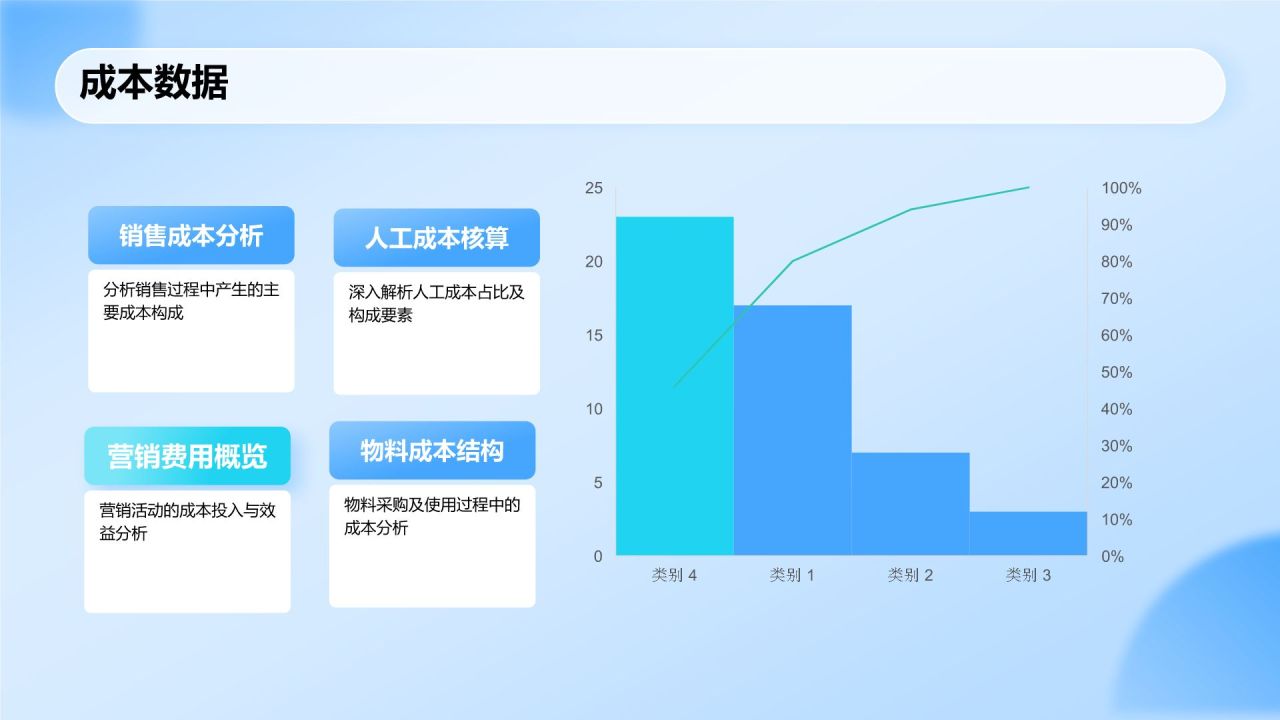Click the 类别 2 axis label
This screenshot has width=1280, height=720.
911,576
